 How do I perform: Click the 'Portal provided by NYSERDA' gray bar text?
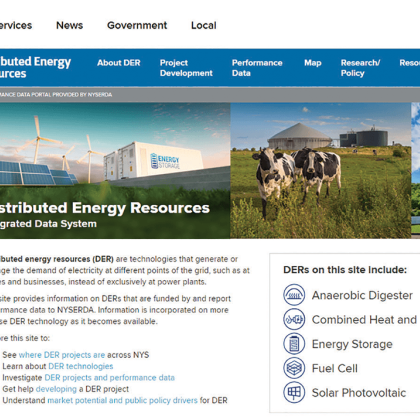[x=56, y=95]
